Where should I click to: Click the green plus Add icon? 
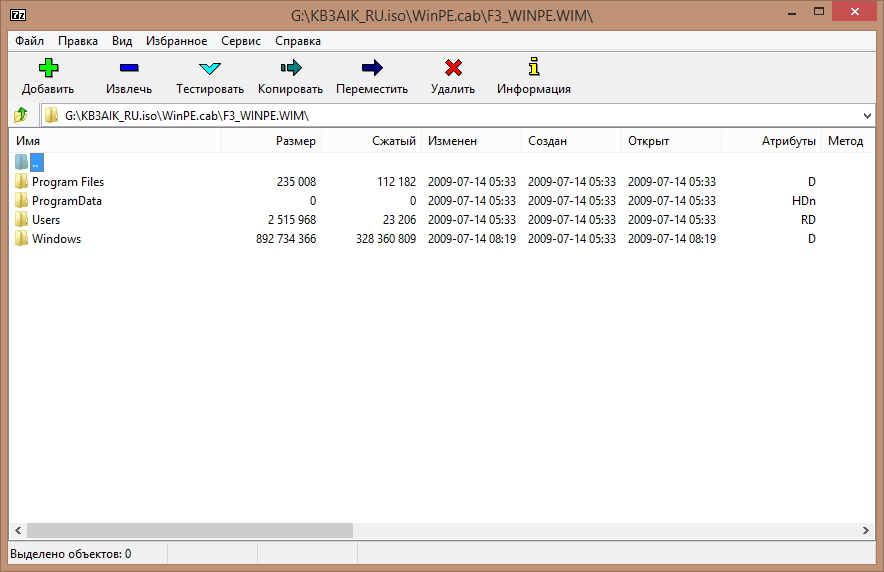click(48, 68)
